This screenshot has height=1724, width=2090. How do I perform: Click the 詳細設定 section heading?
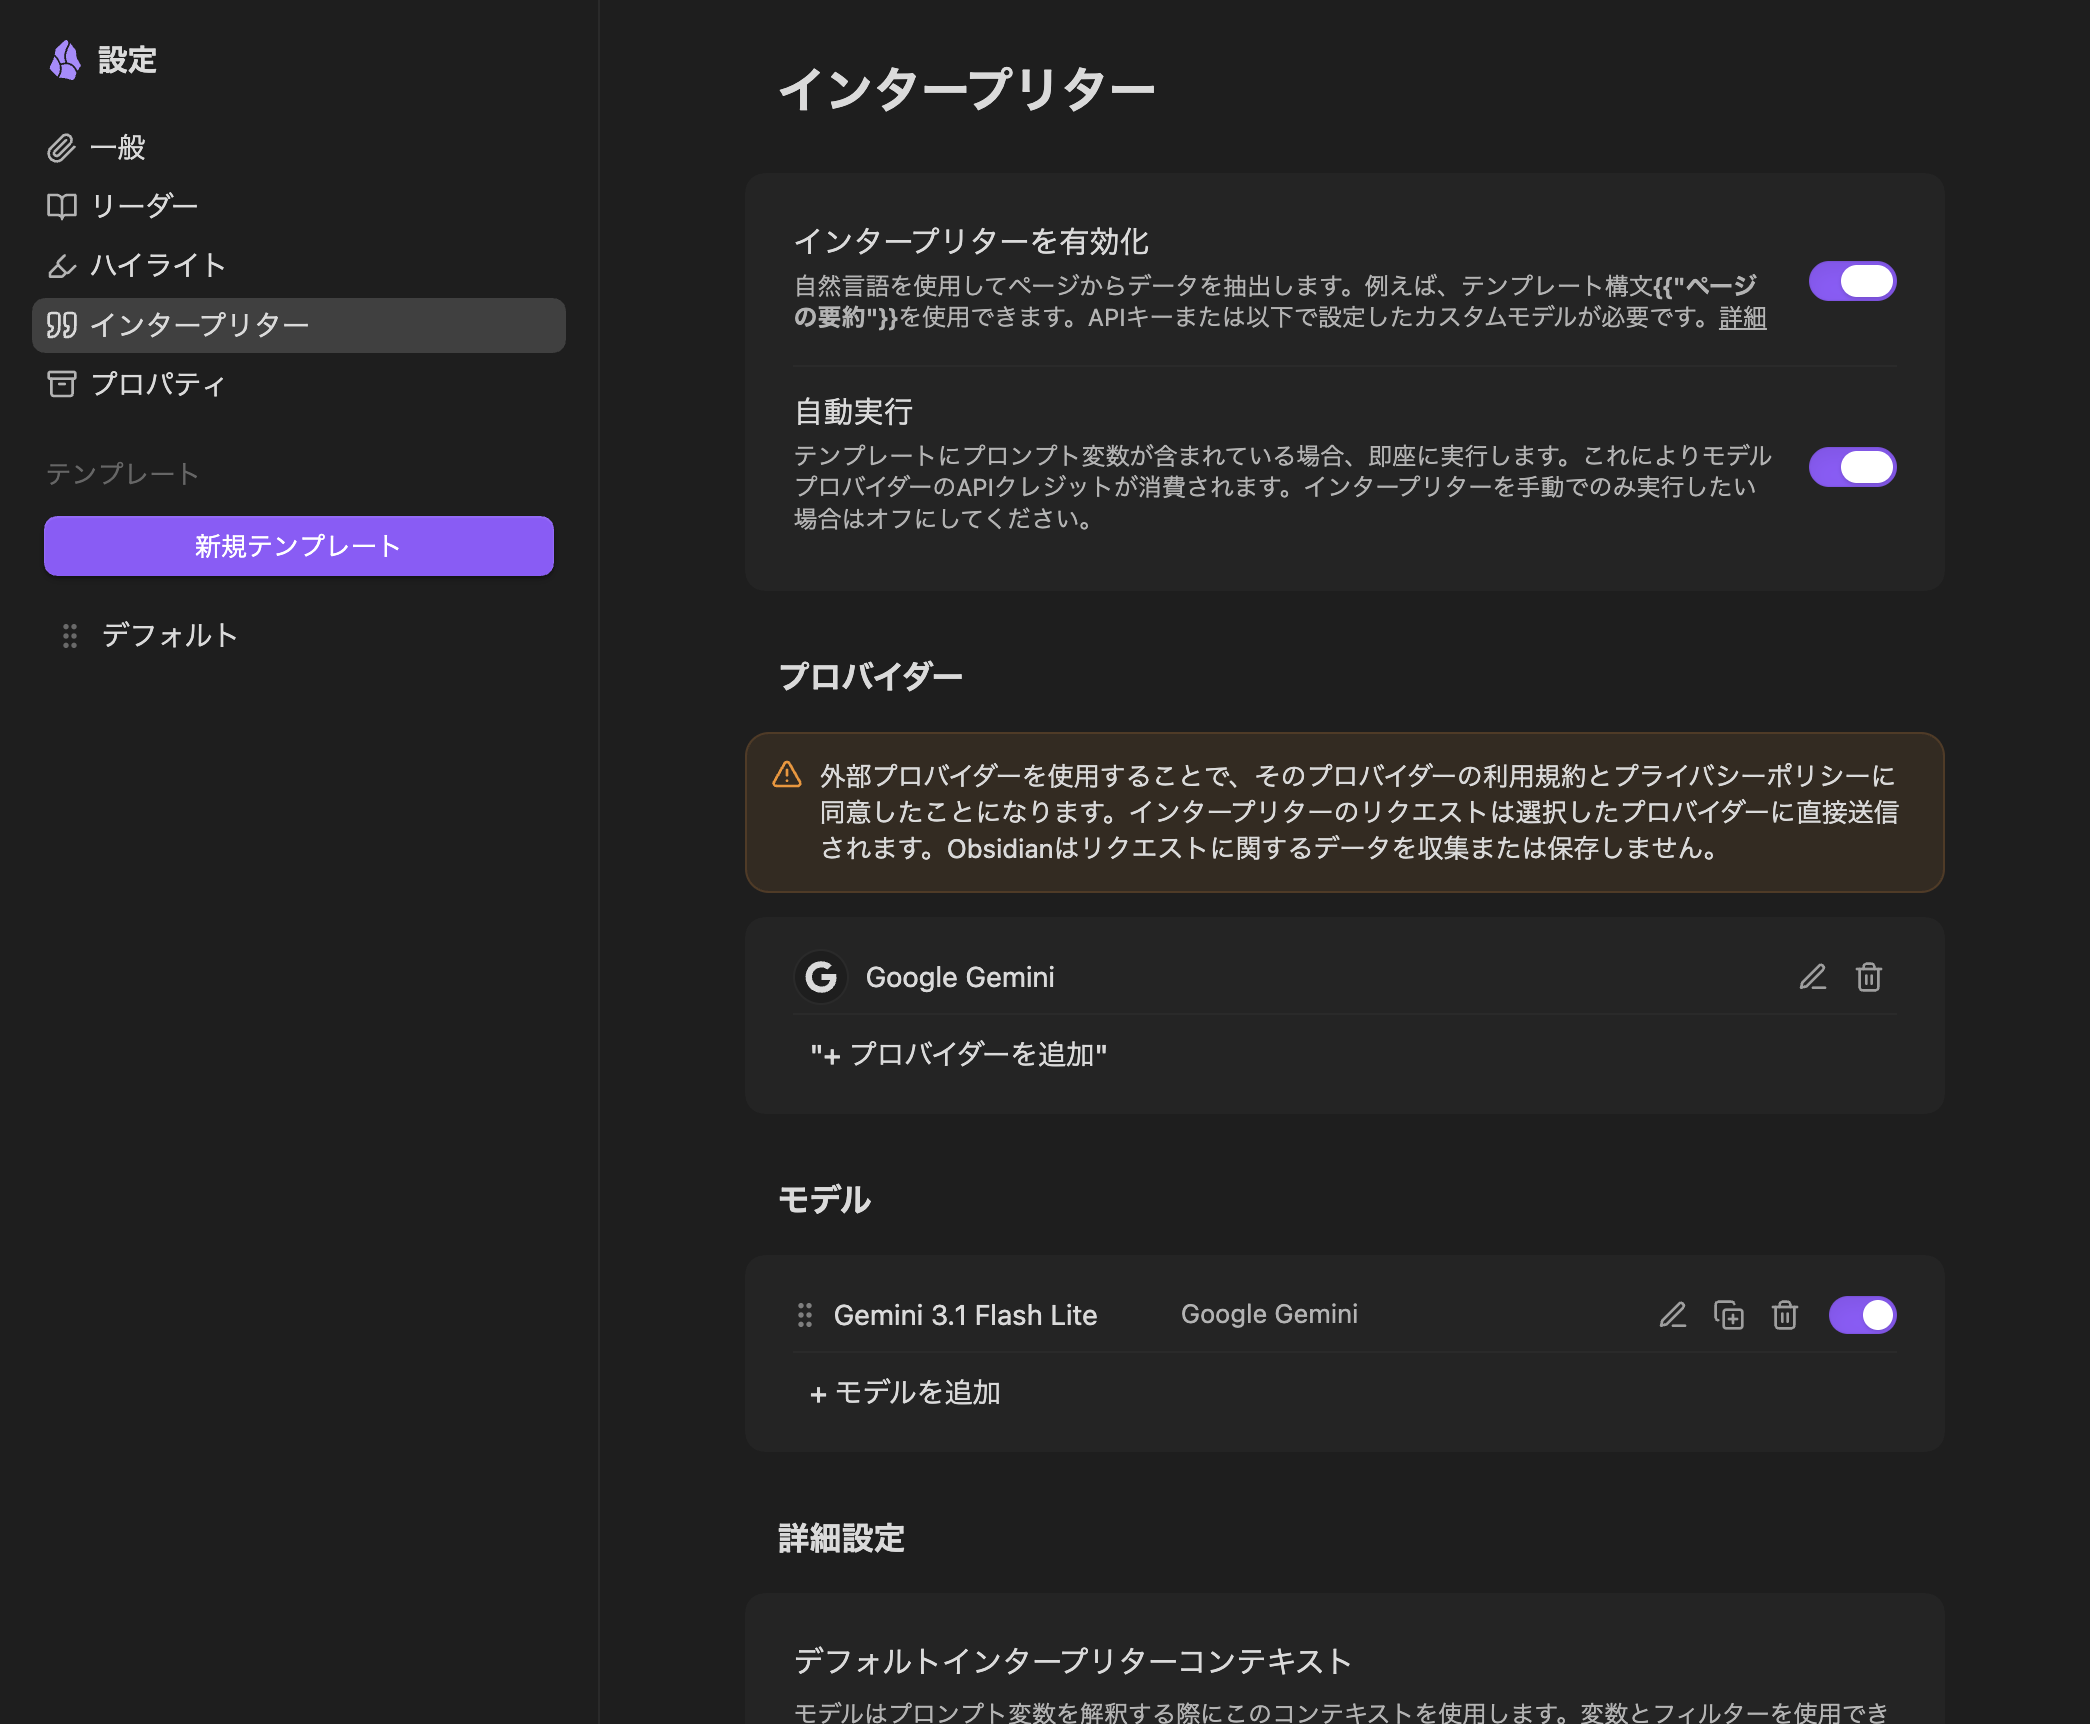click(x=842, y=1538)
